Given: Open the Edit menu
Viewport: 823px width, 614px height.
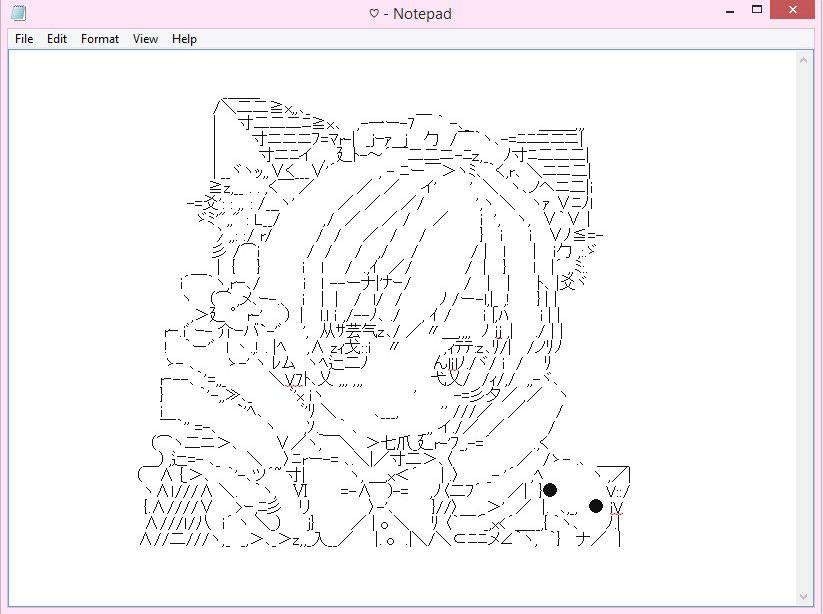Looking at the screenshot, I should 57,39.
